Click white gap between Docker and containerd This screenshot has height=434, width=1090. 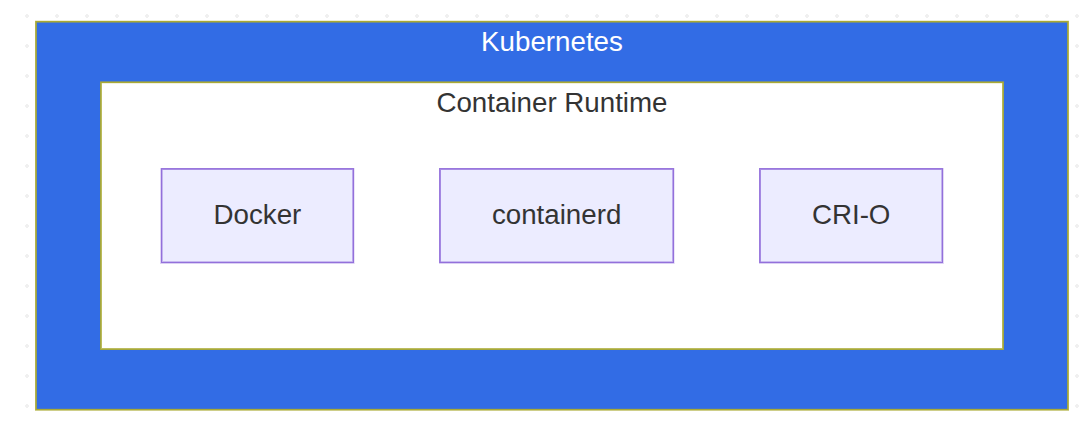[396, 215]
